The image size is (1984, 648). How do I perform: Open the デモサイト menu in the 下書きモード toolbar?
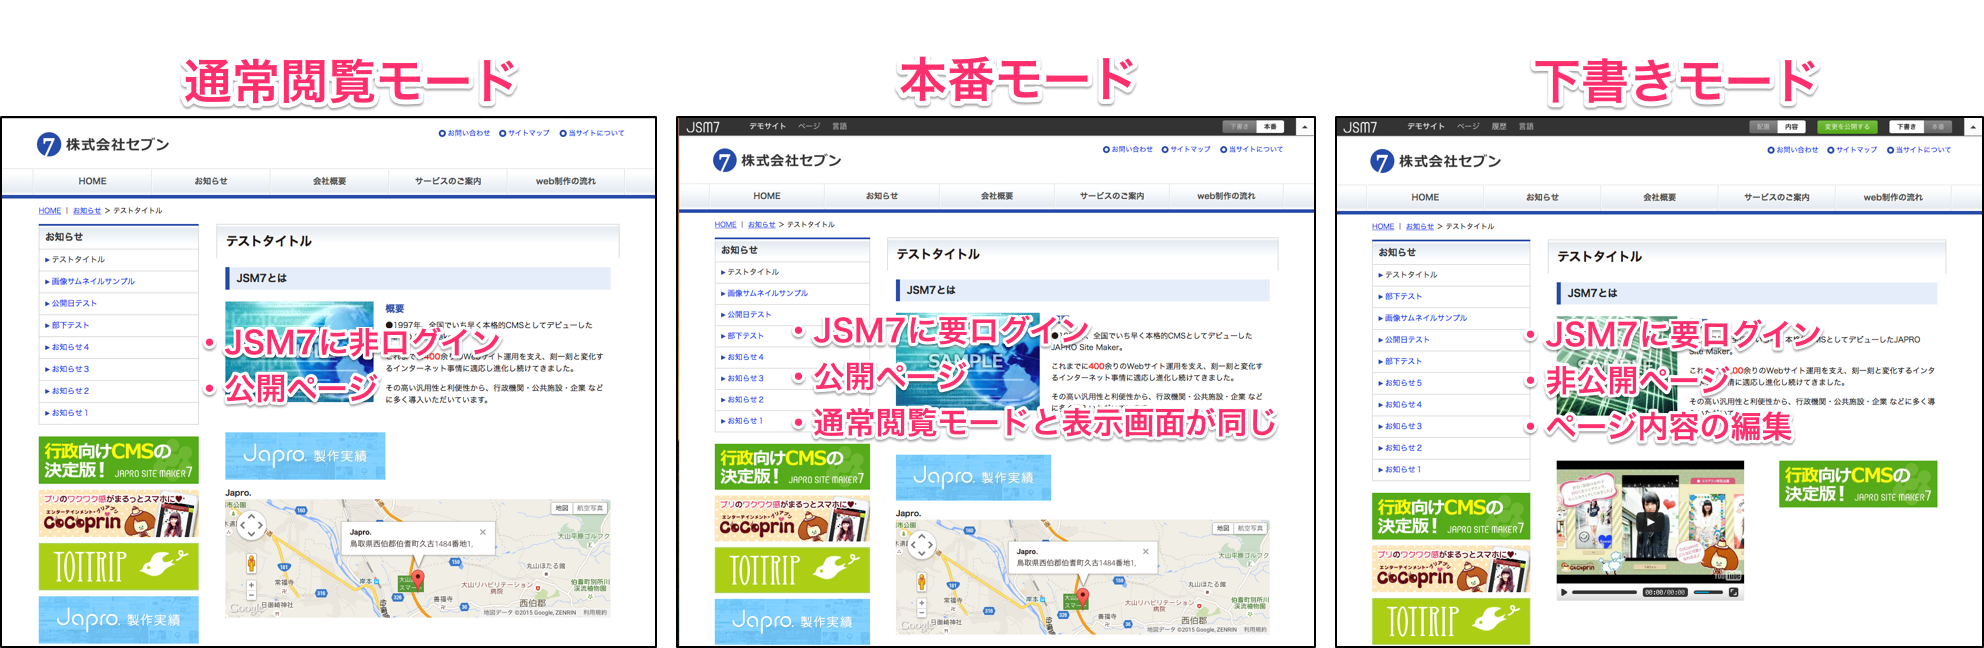coord(1426,127)
